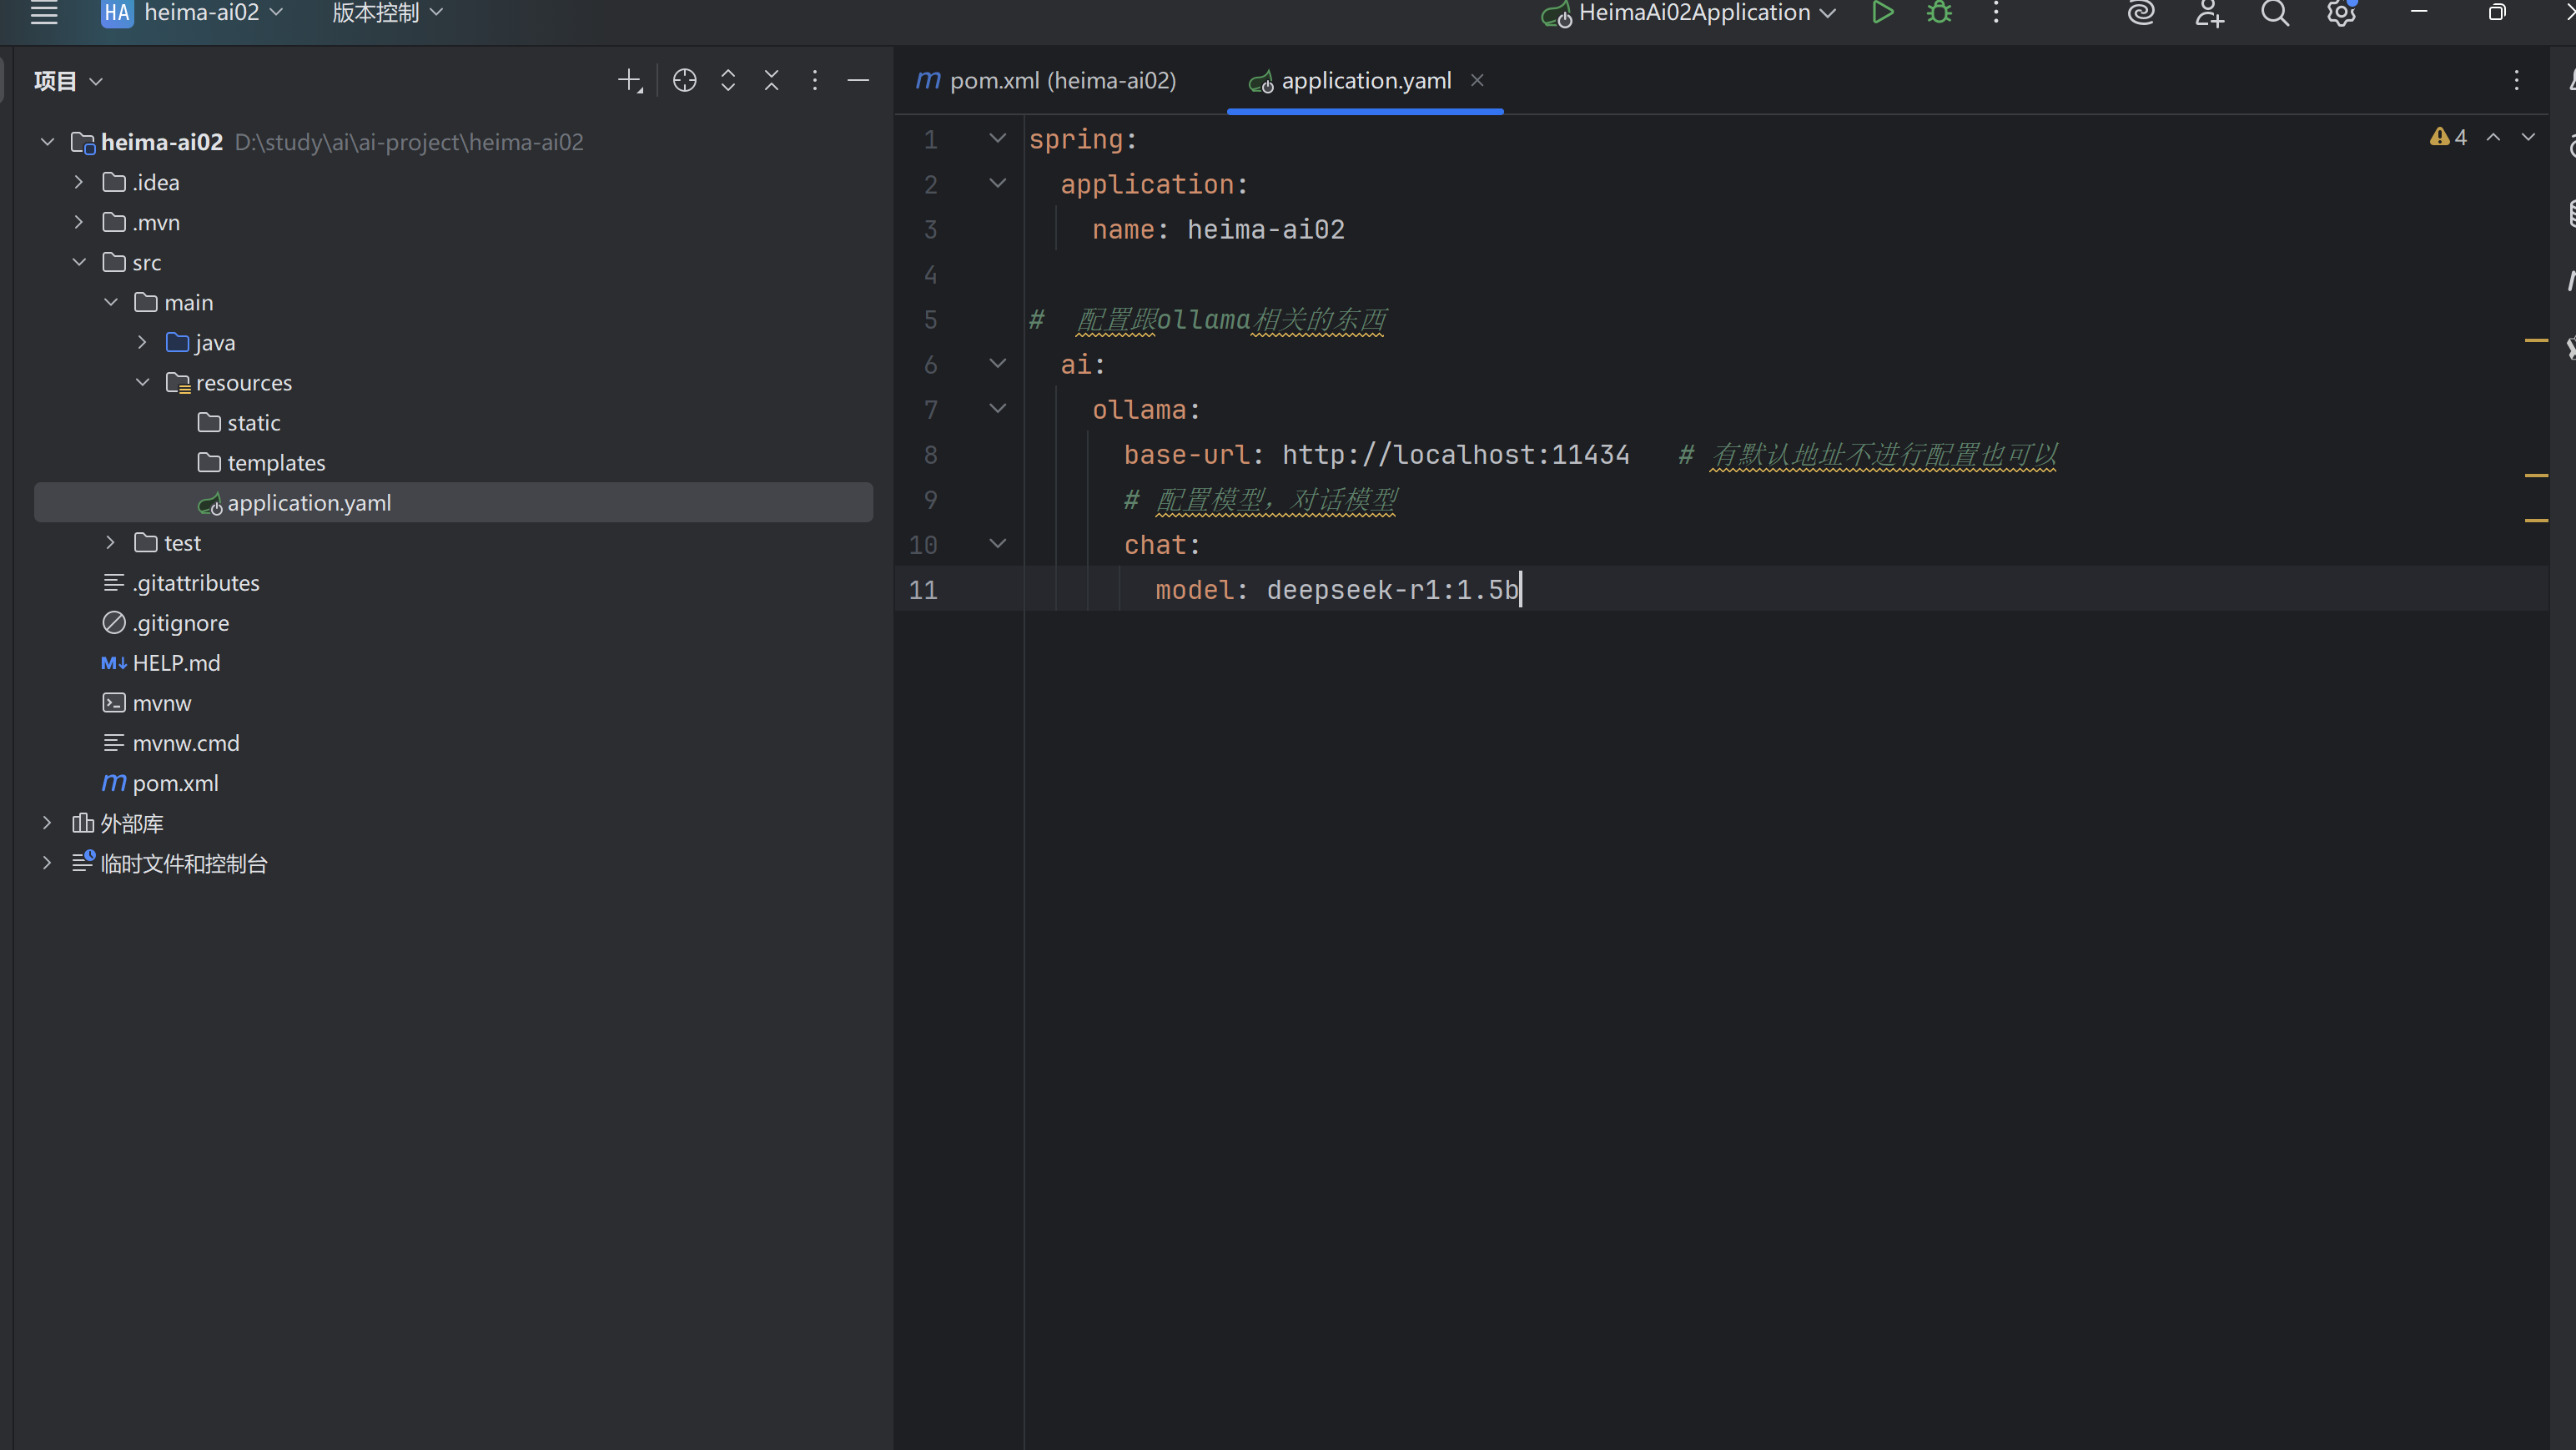Open the search everywhere magnifier
Viewport: 2576px width, 1450px height.
click(2274, 13)
